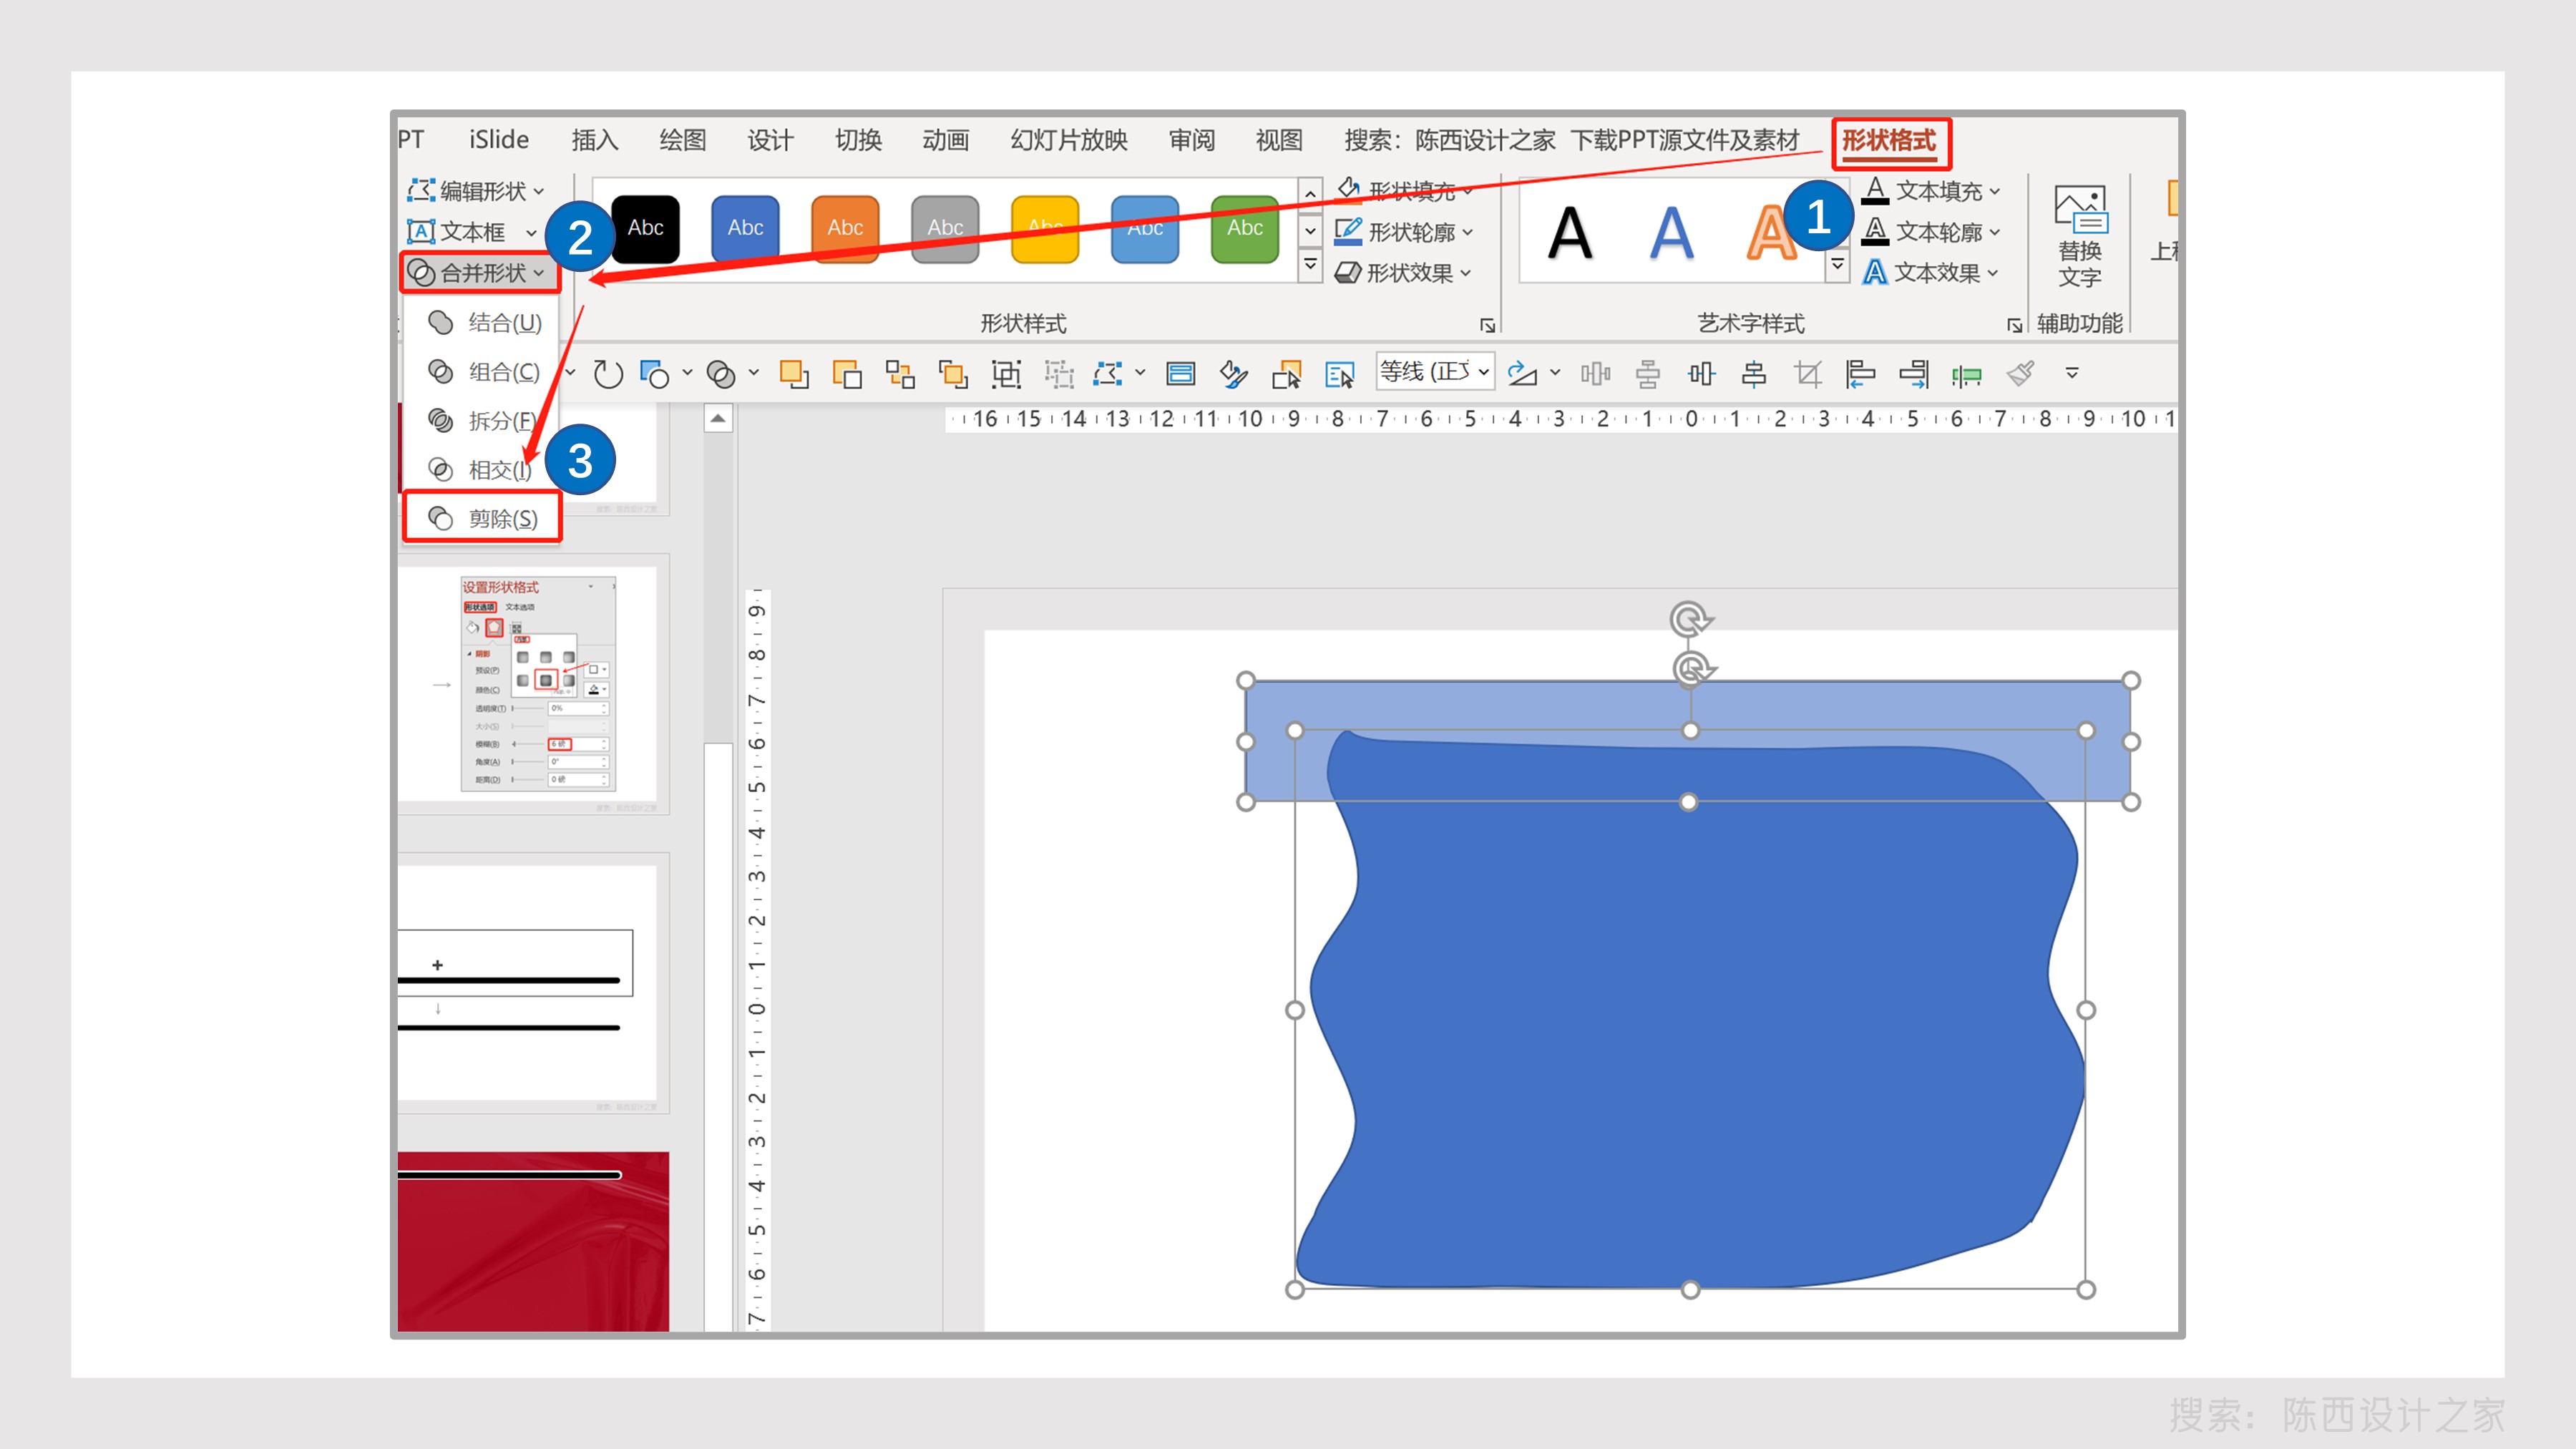Open the iSlide ribbon tab

pos(498,140)
